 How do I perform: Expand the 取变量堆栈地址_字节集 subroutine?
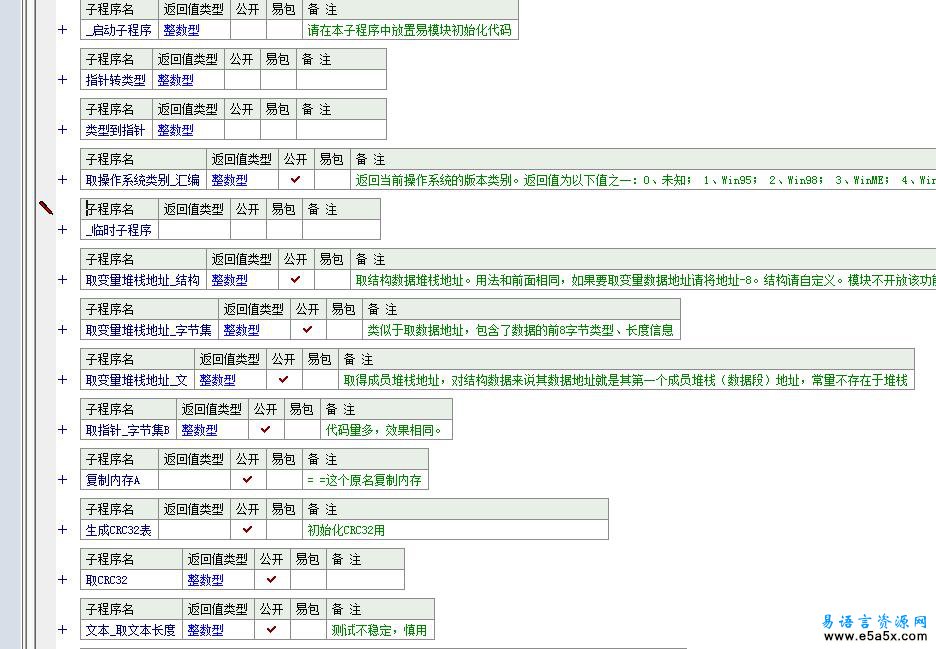(x=63, y=330)
